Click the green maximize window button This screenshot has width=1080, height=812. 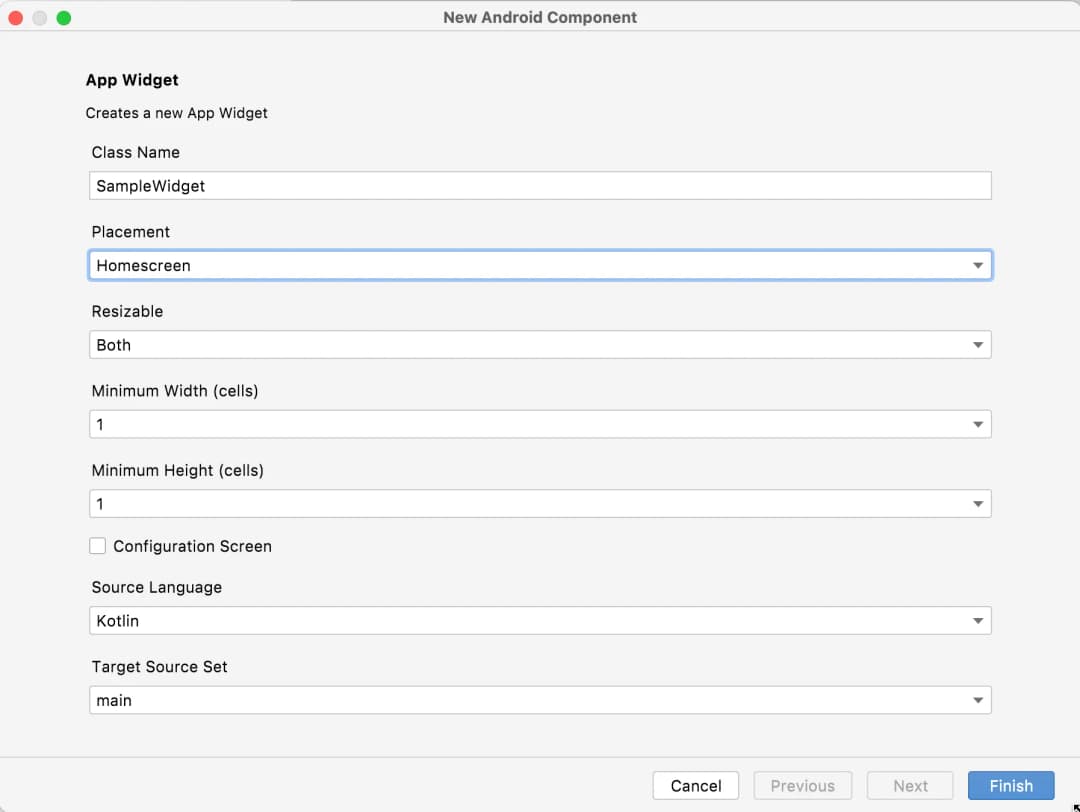[64, 18]
